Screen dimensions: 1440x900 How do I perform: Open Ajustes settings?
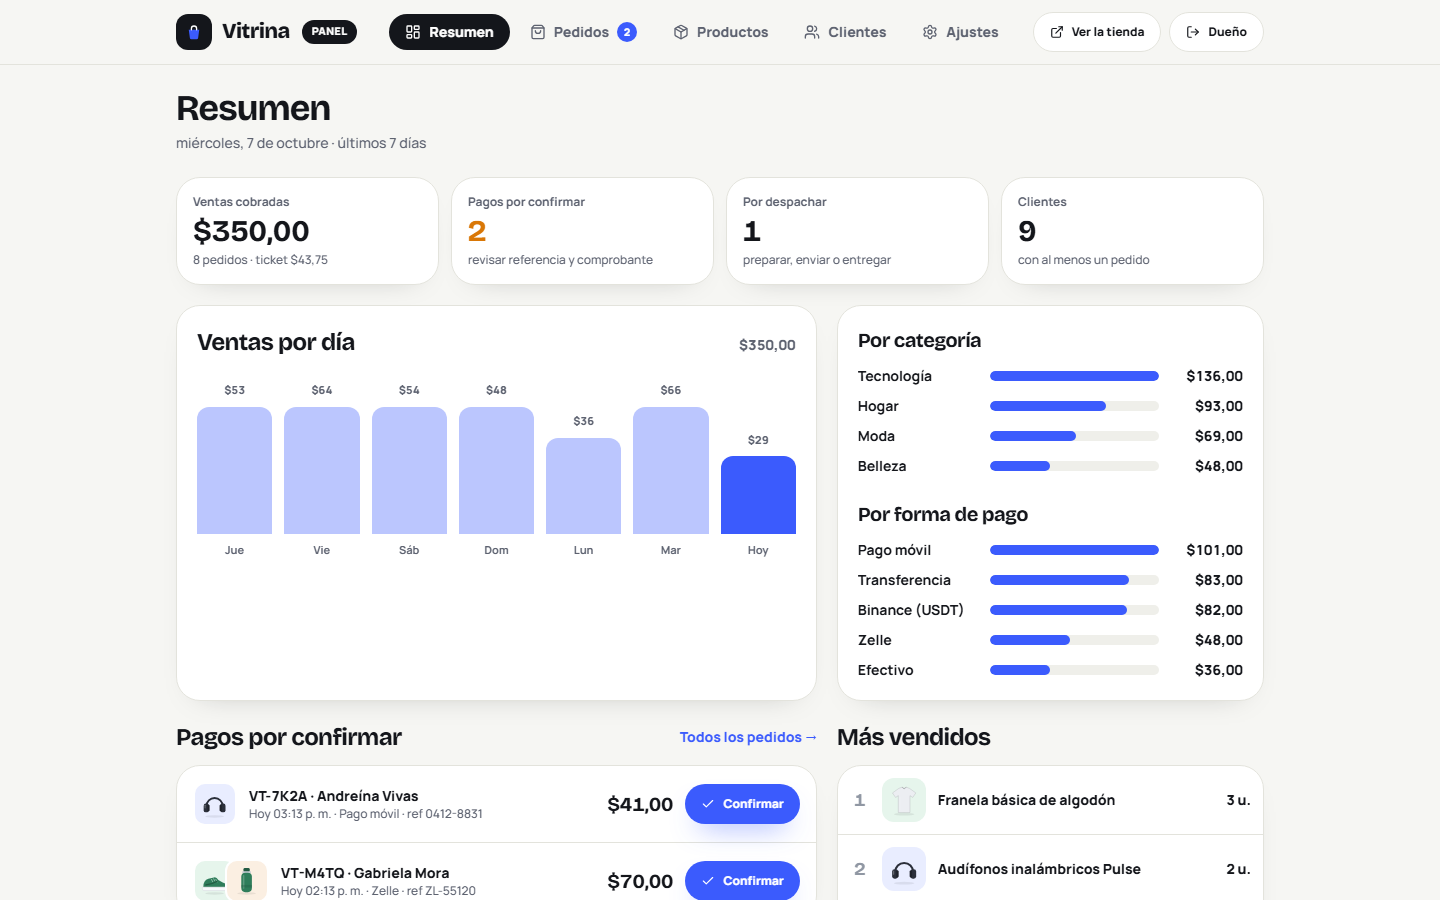point(960,32)
